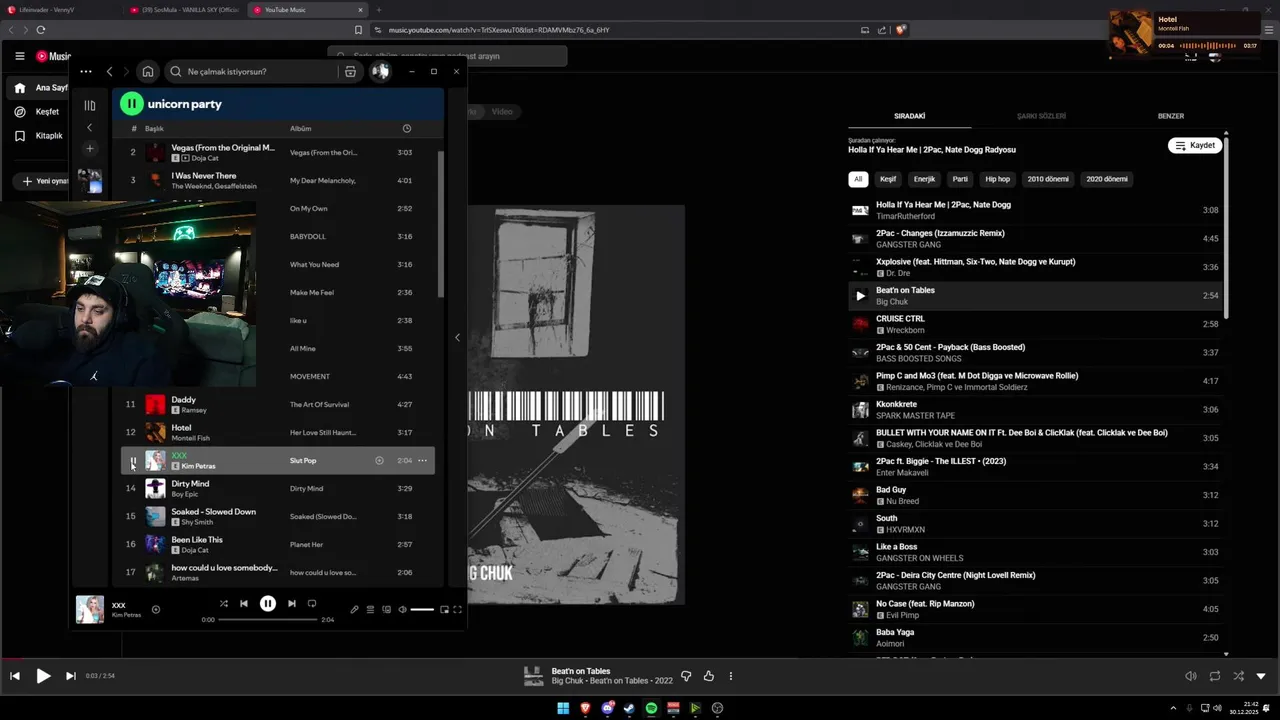Screen dimensions: 1280x720
Task: Open Keşfet in YouTube Music sidebar
Action: (36, 112)
